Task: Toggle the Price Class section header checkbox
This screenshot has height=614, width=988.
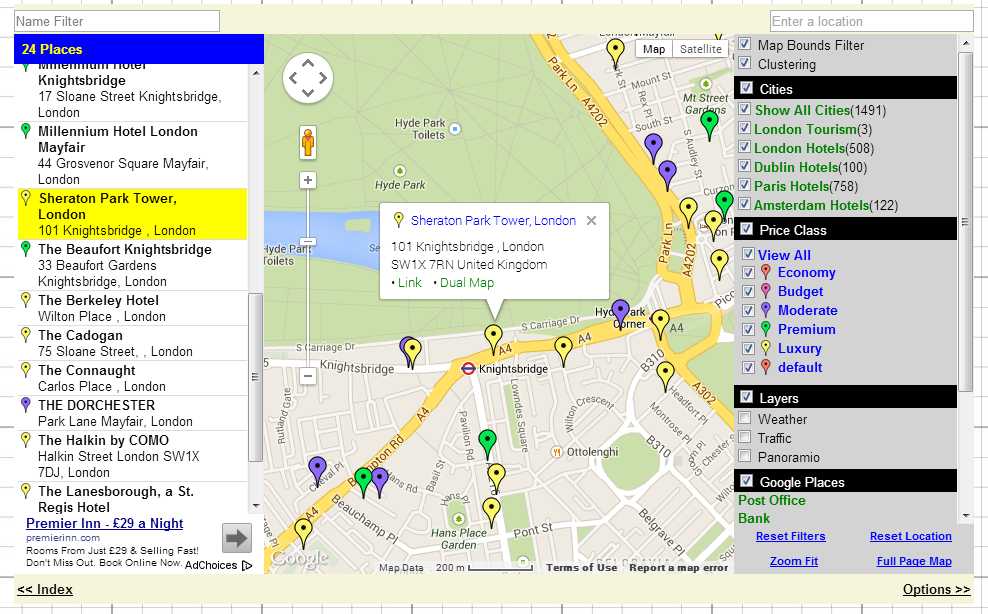Action: 747,228
